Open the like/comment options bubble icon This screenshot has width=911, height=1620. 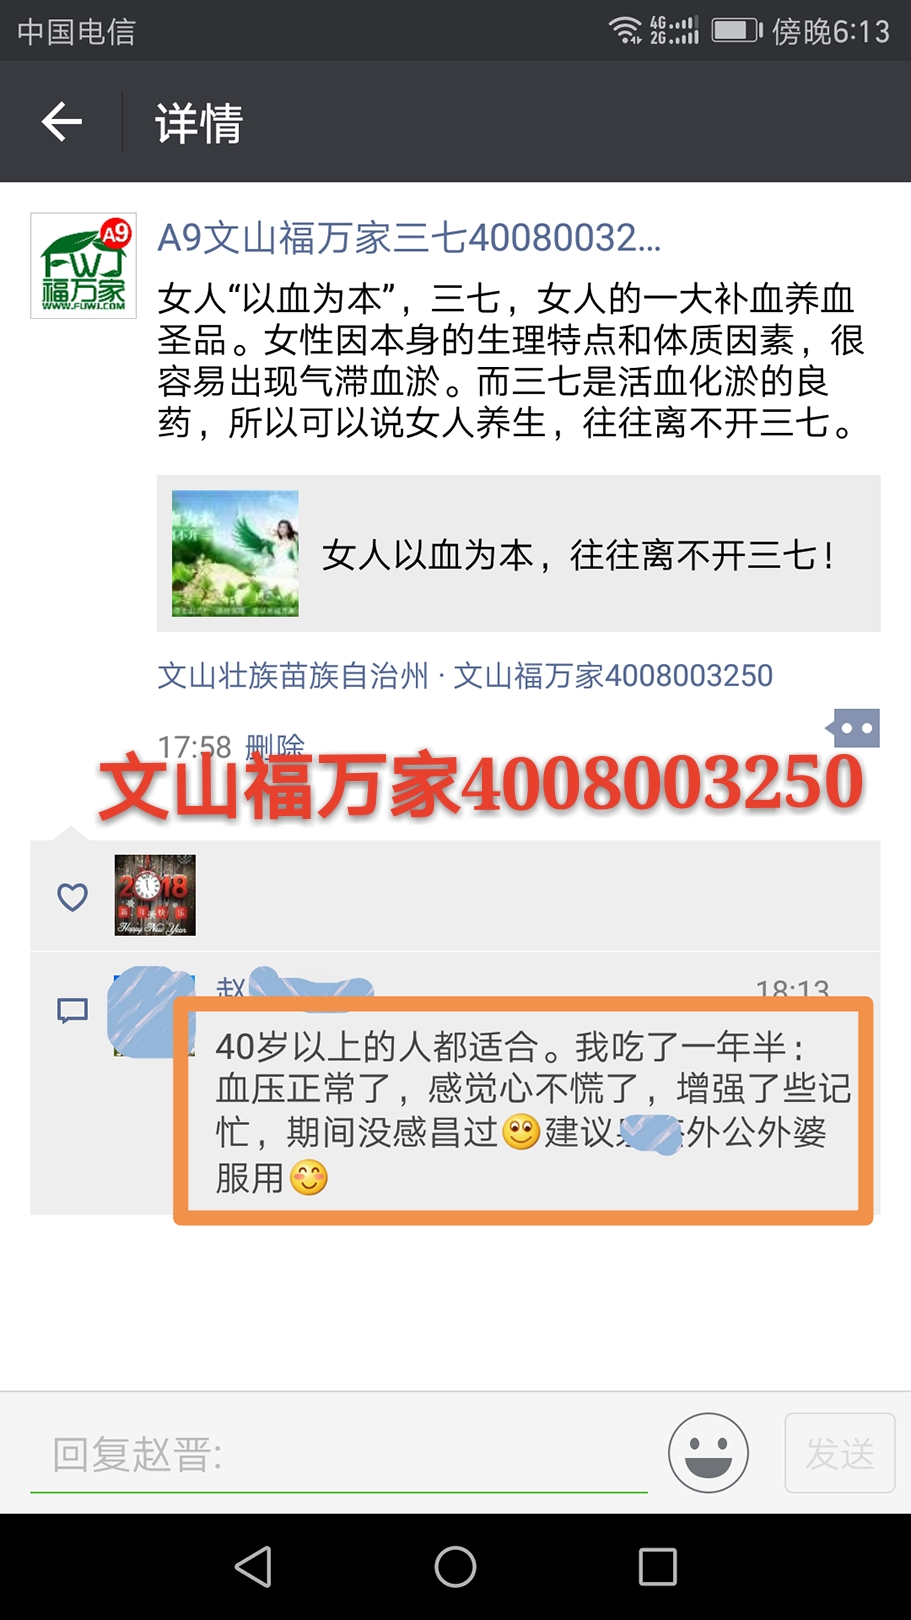(x=853, y=729)
